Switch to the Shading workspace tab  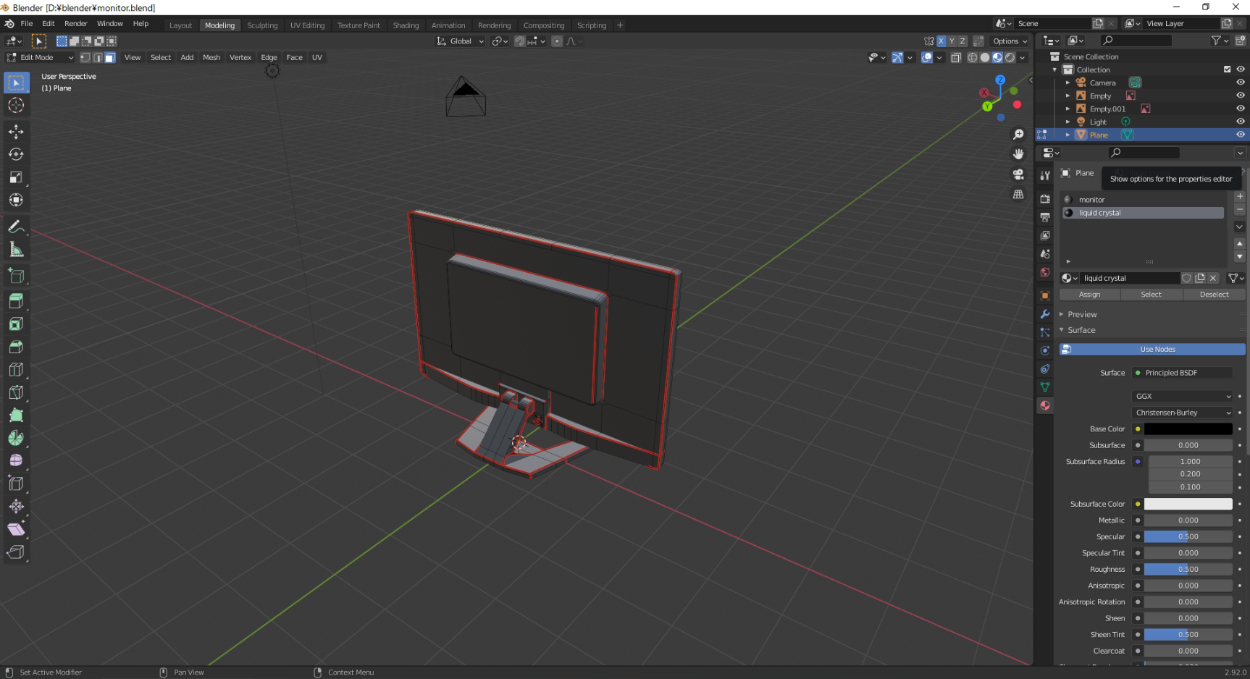tap(406, 25)
